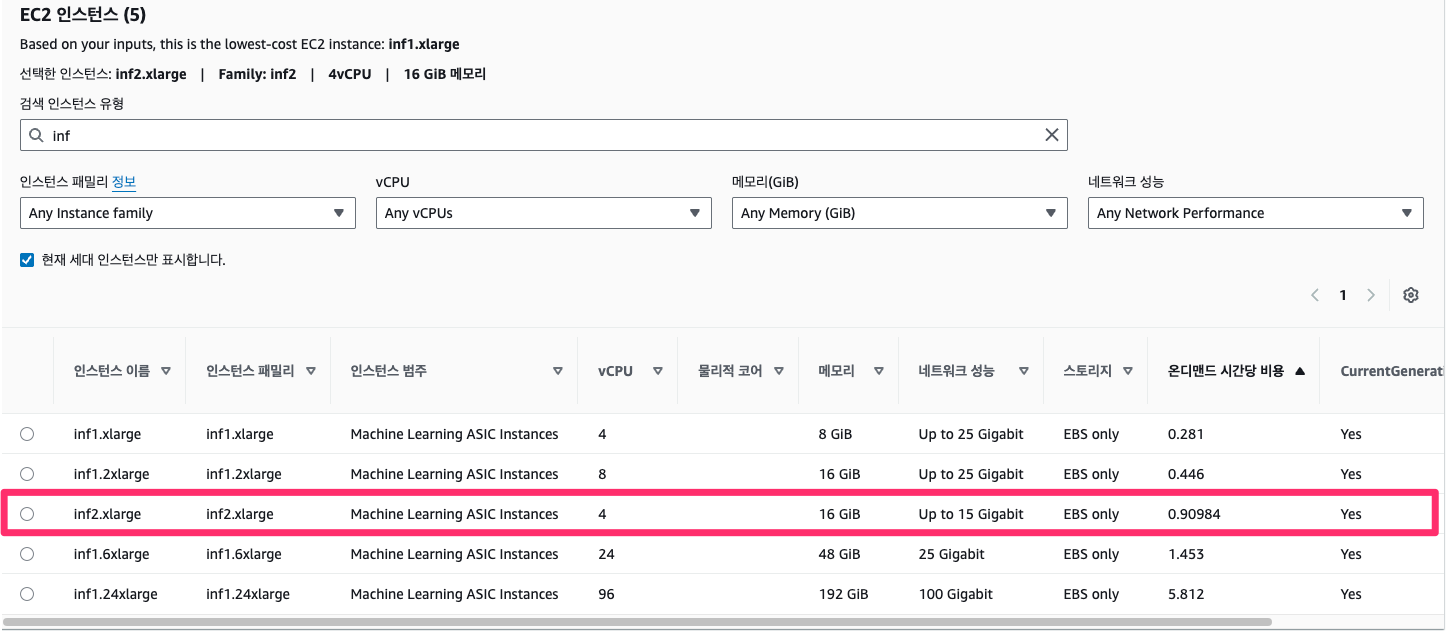Screen dimensions: 1455x634
Task: Click vCPU value 24 cell
Action: (606, 554)
